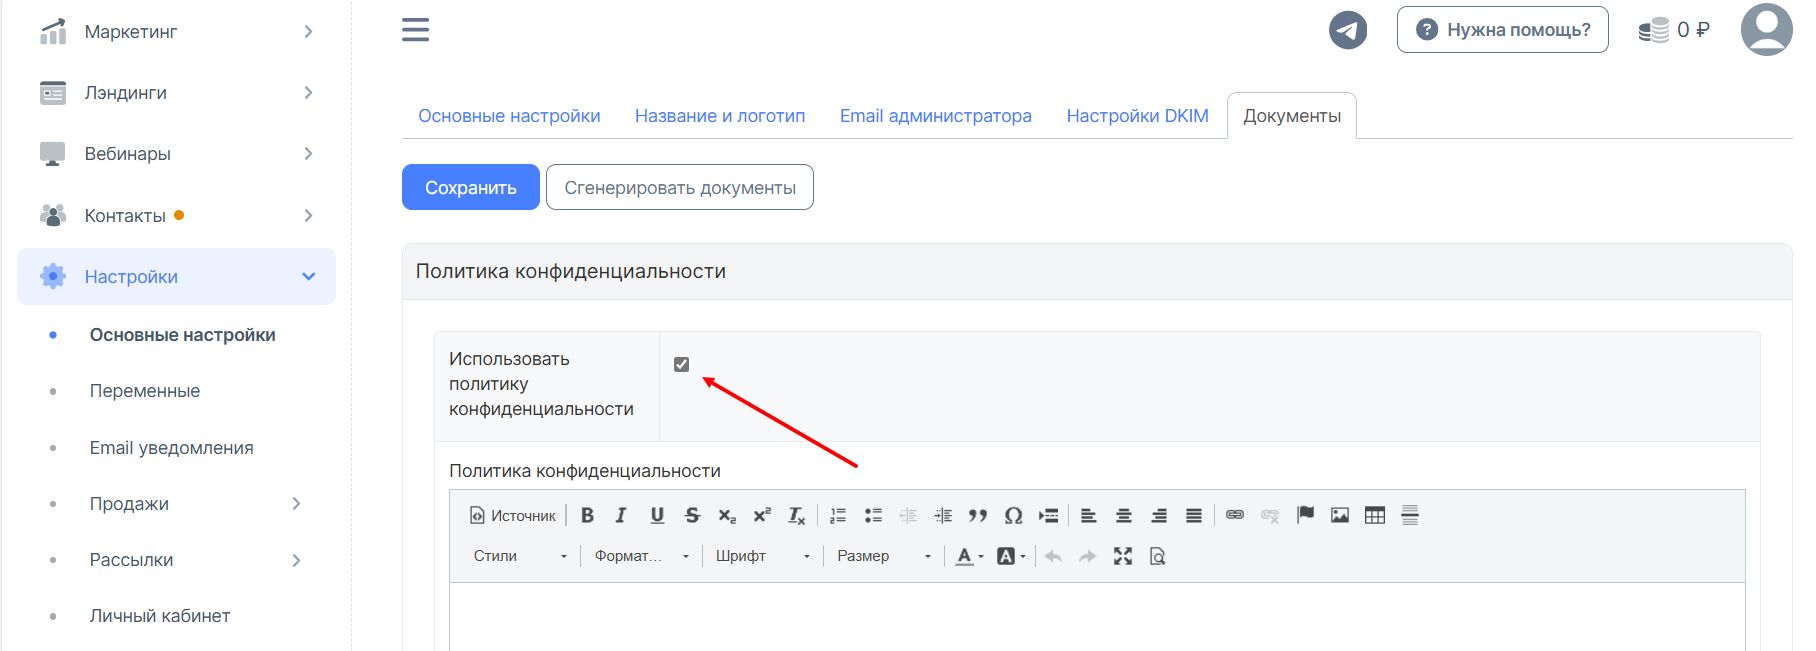Preview the document in editor
Screen dimensions: 1816x651
click(x=1158, y=556)
